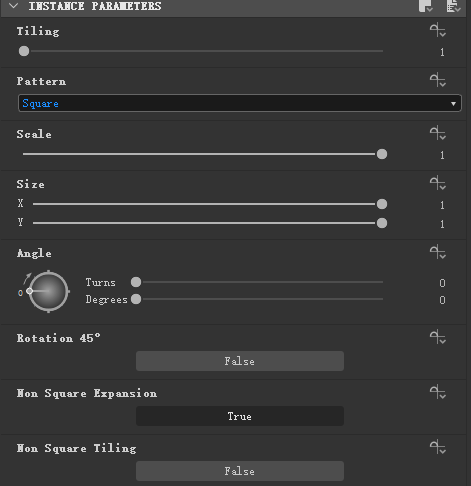Open the Rotation 45° parameter options icon
This screenshot has height=486, width=471.
click(x=438, y=337)
